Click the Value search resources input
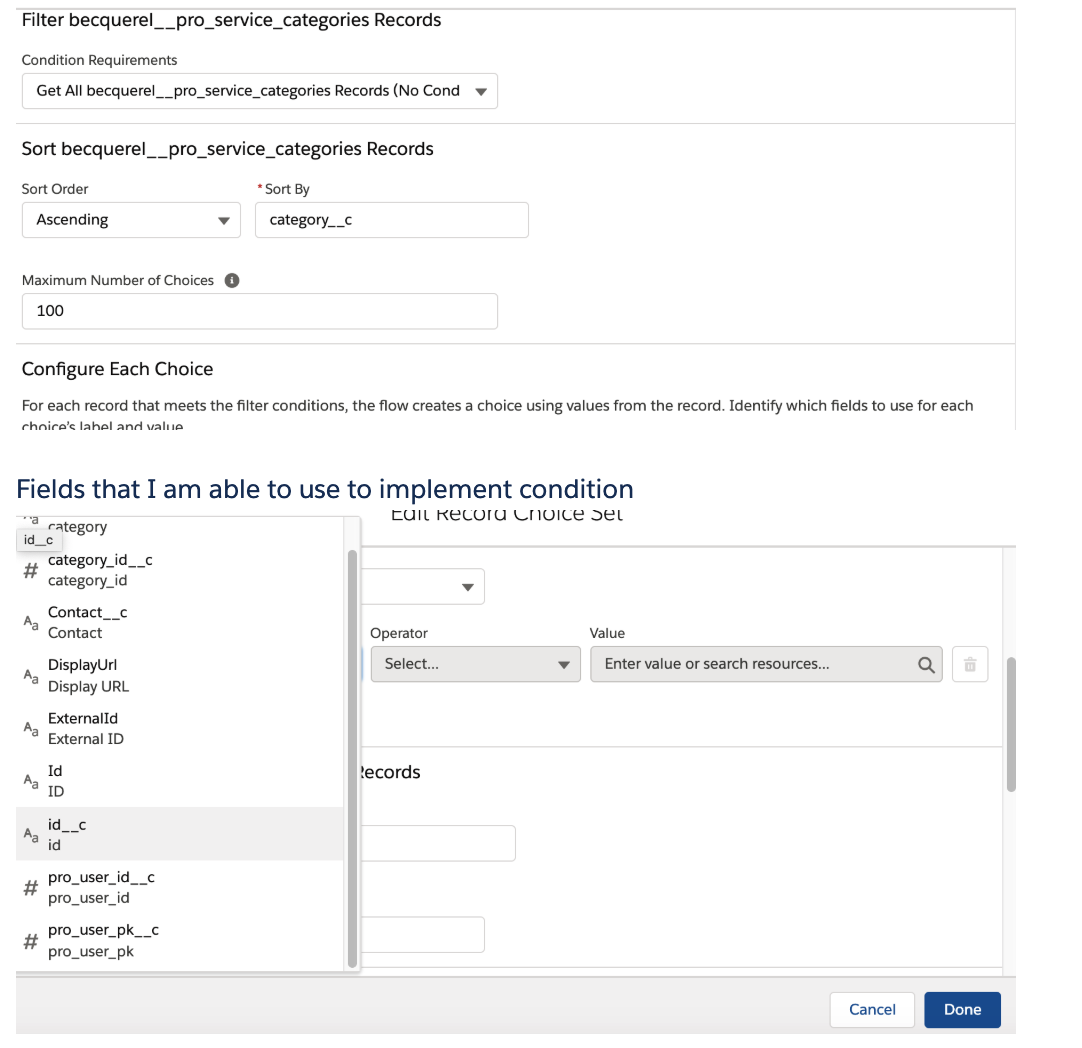The width and height of the screenshot is (1082, 1048). 755,664
